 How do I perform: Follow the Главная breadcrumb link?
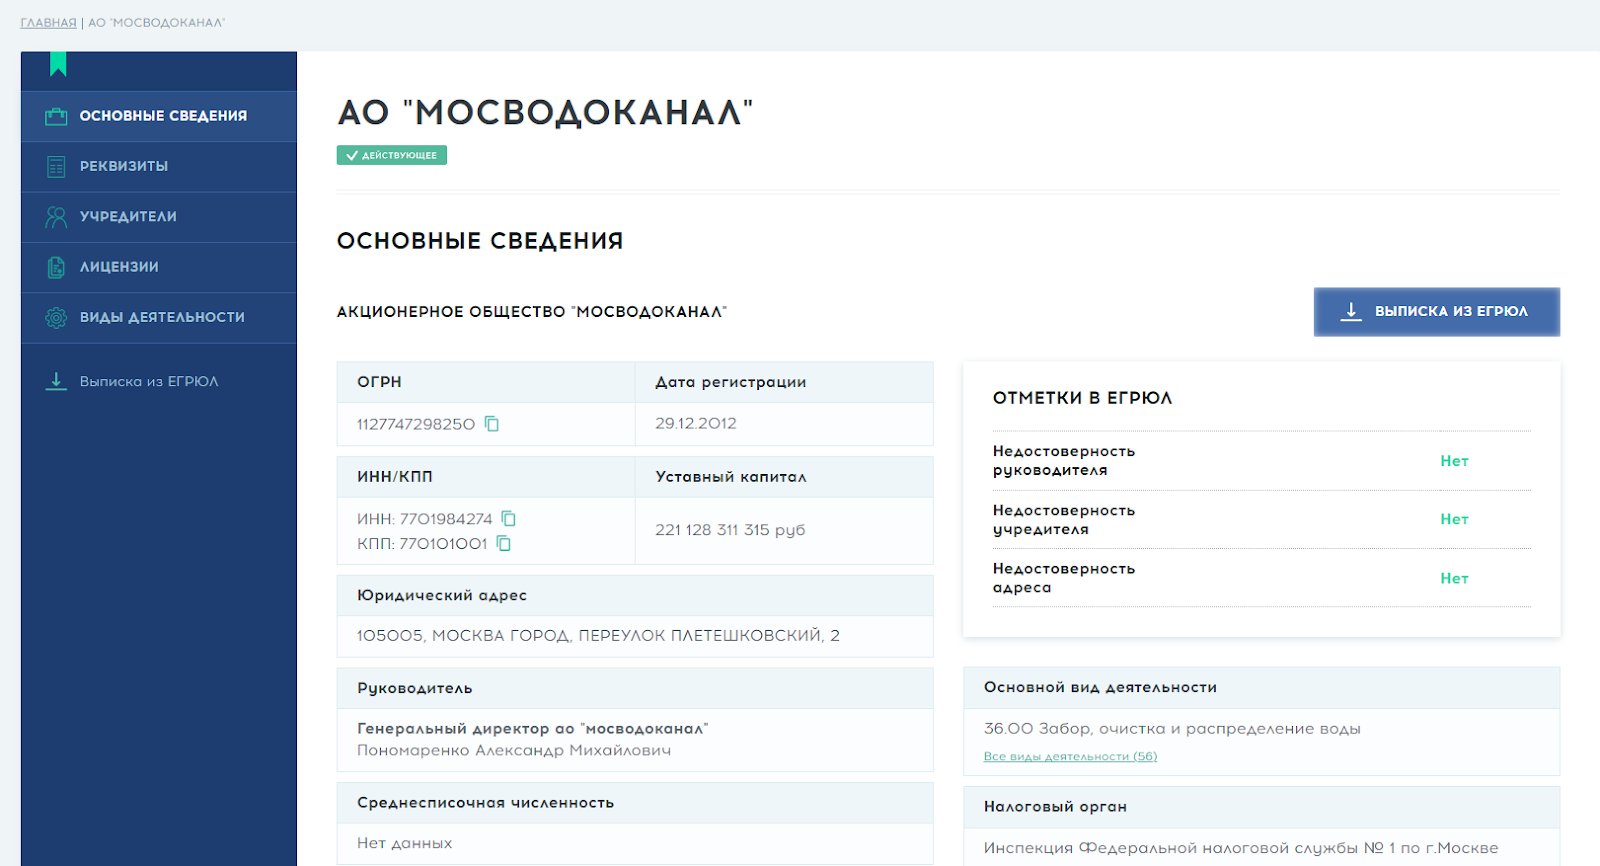point(48,23)
